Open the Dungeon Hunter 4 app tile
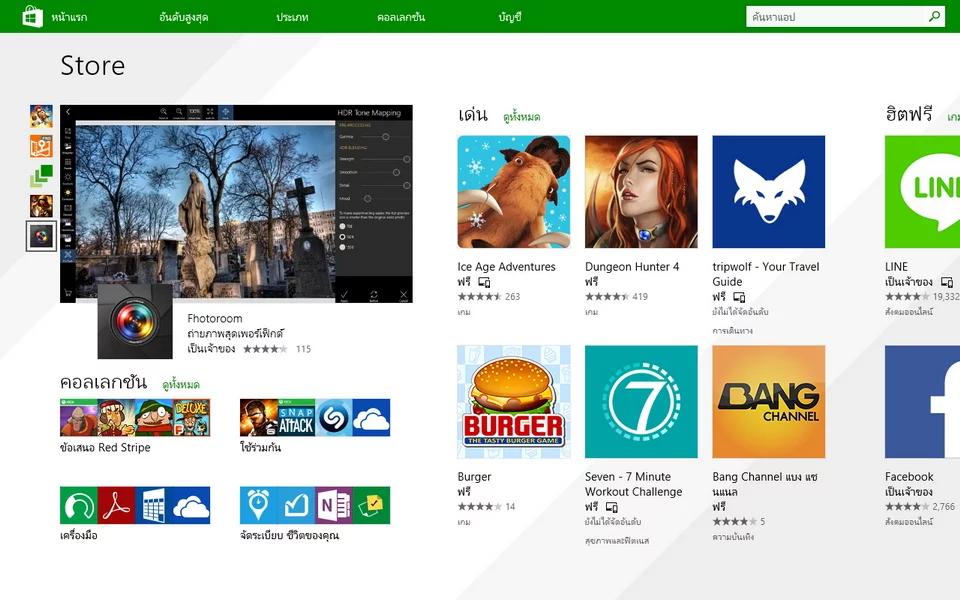 pyautogui.click(x=641, y=192)
